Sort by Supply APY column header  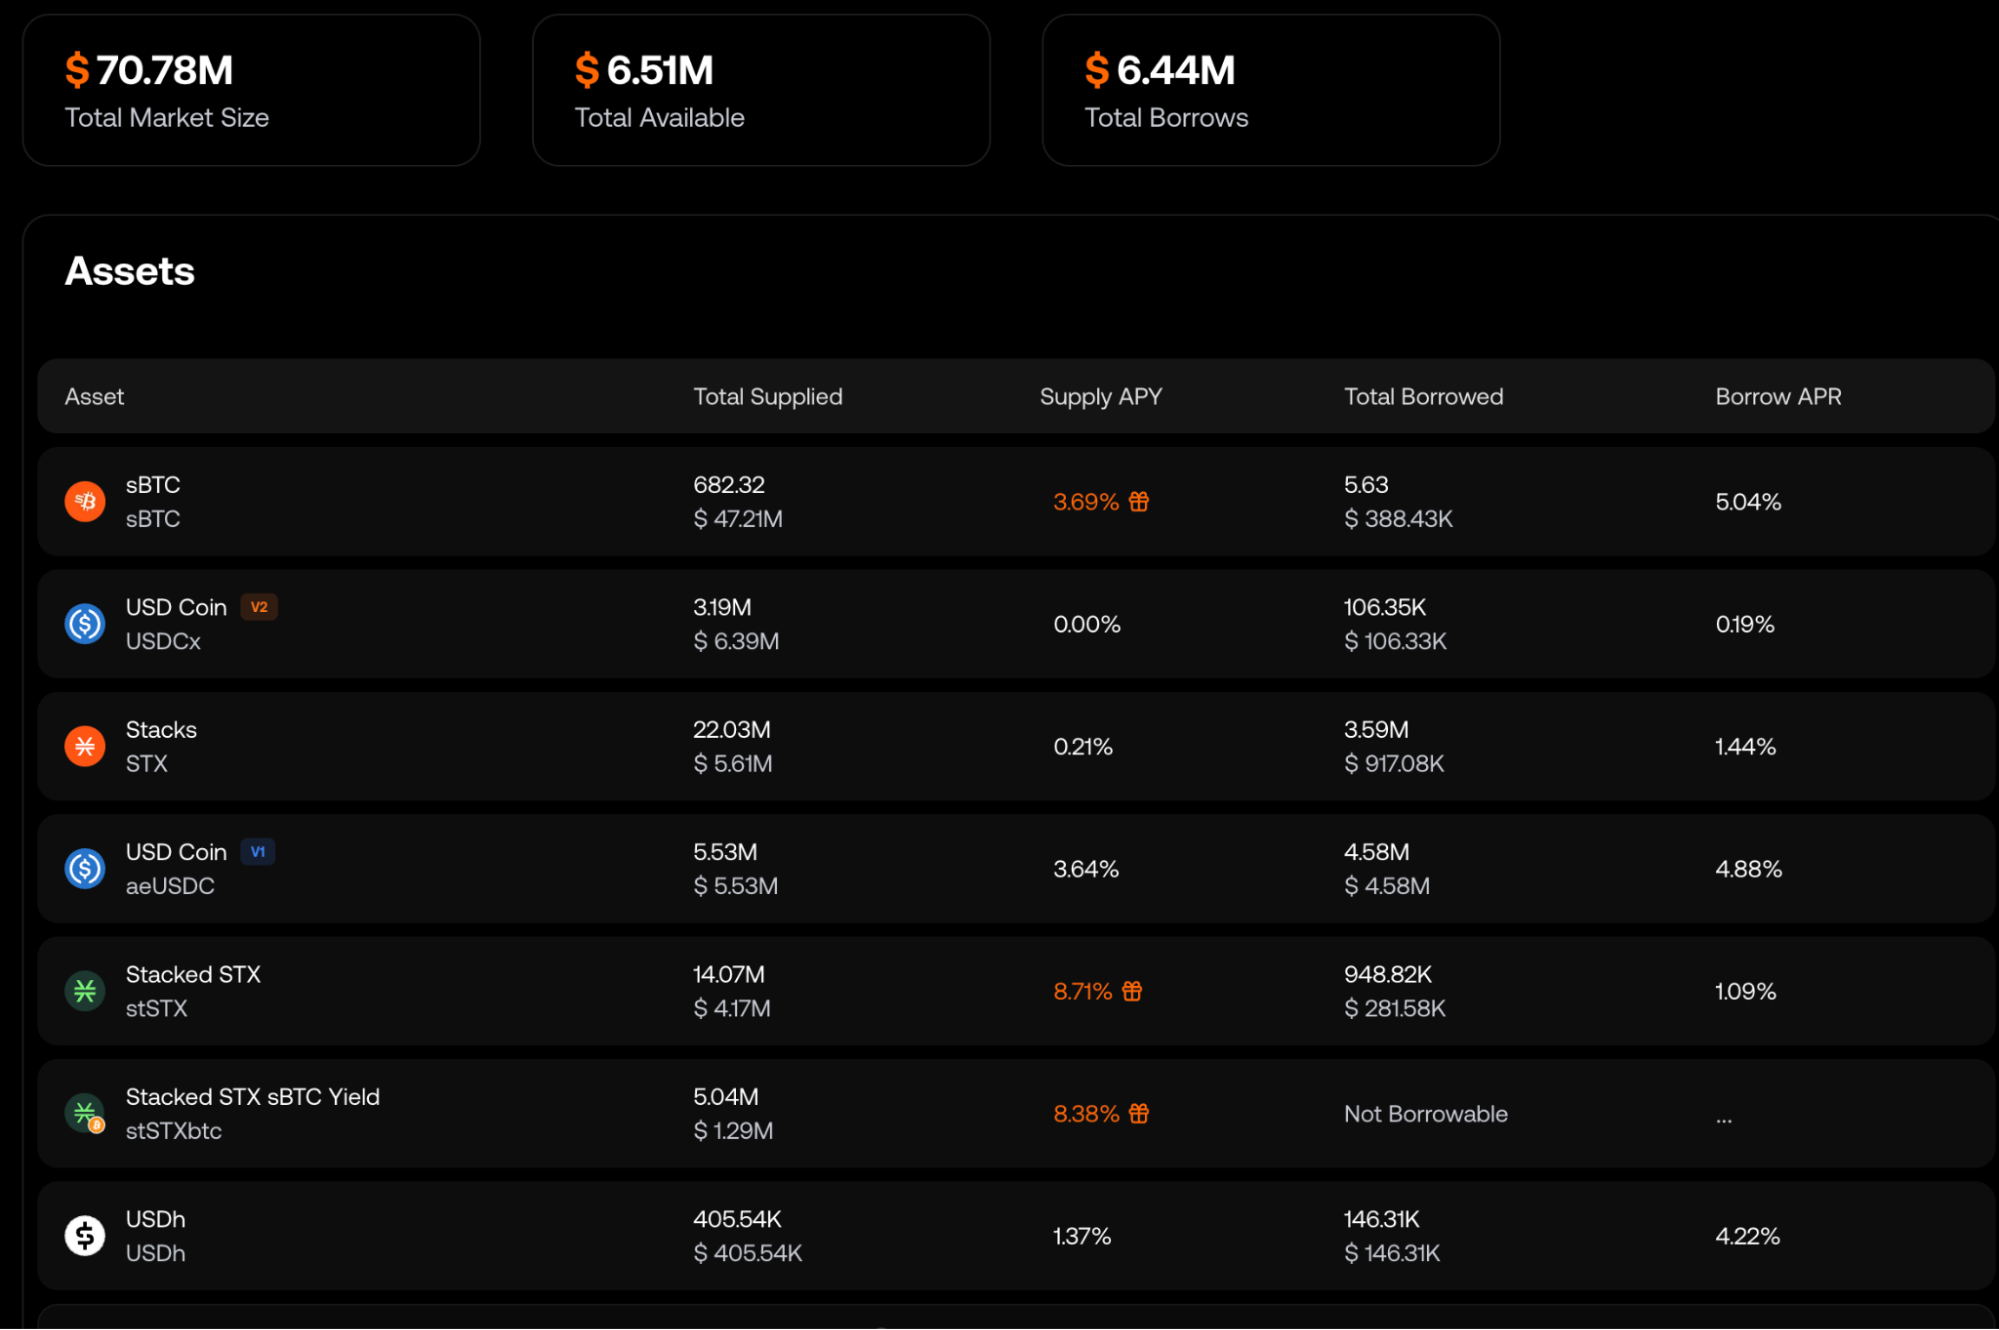pyautogui.click(x=1100, y=397)
